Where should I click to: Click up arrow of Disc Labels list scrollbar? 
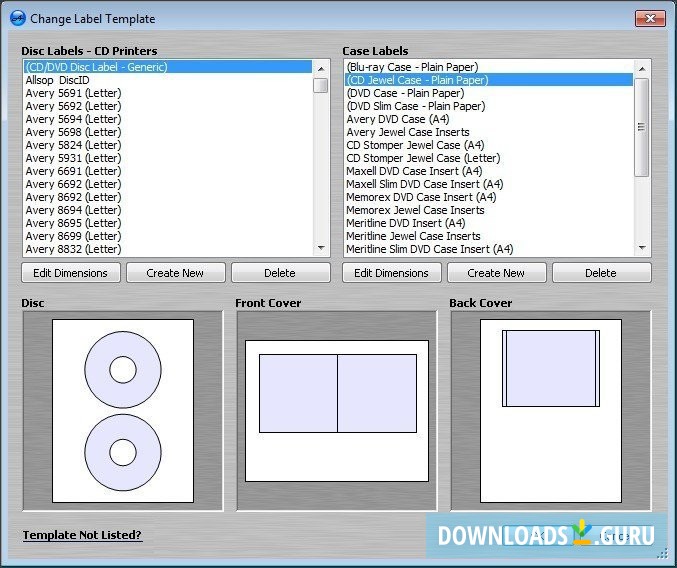[321, 69]
